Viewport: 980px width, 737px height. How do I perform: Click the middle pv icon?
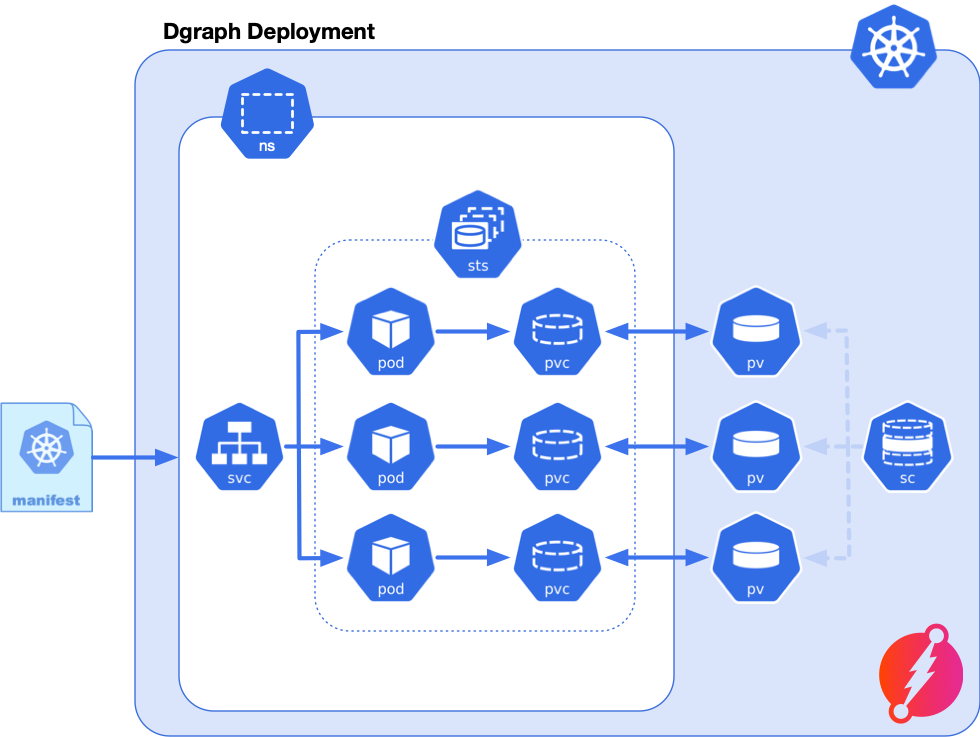click(x=756, y=448)
